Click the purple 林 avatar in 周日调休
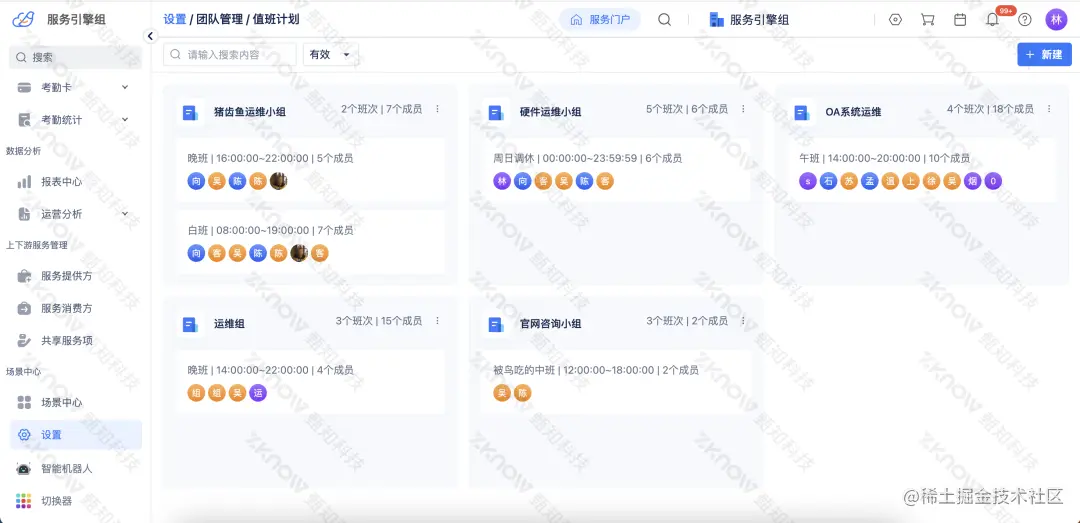Viewport: 1080px width, 523px height. pyautogui.click(x=502, y=181)
